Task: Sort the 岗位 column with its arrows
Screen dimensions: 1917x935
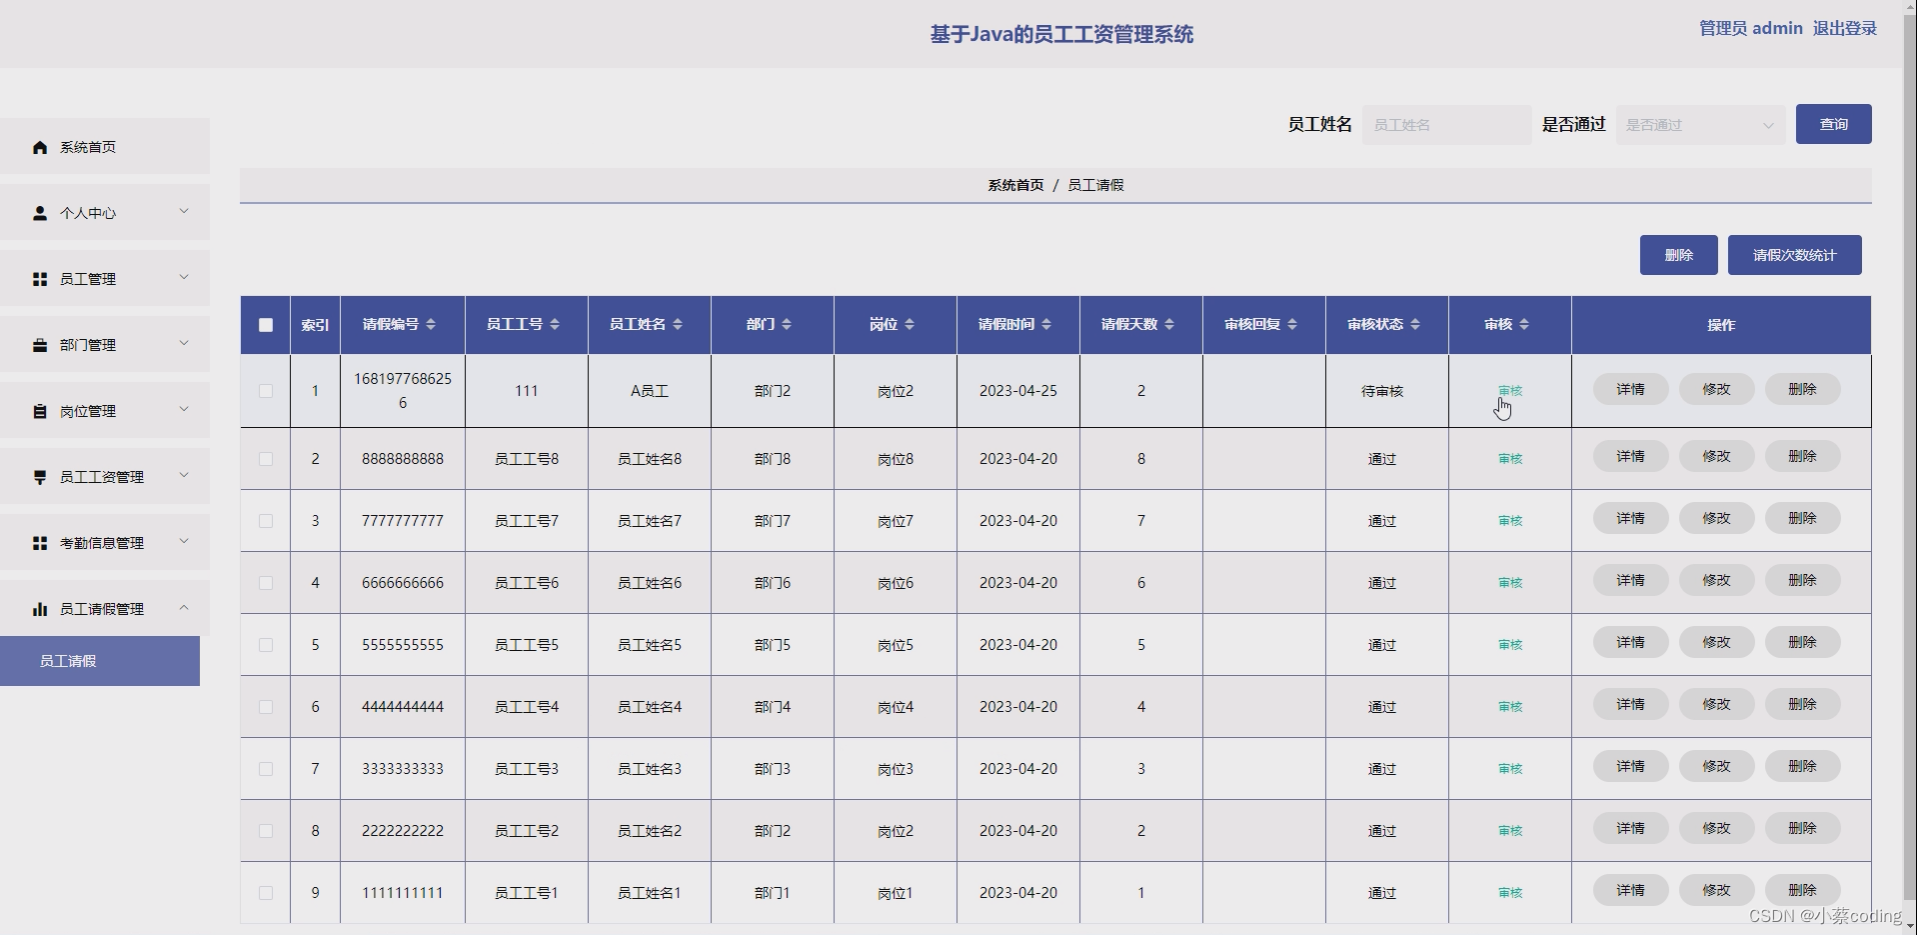Action: (910, 324)
